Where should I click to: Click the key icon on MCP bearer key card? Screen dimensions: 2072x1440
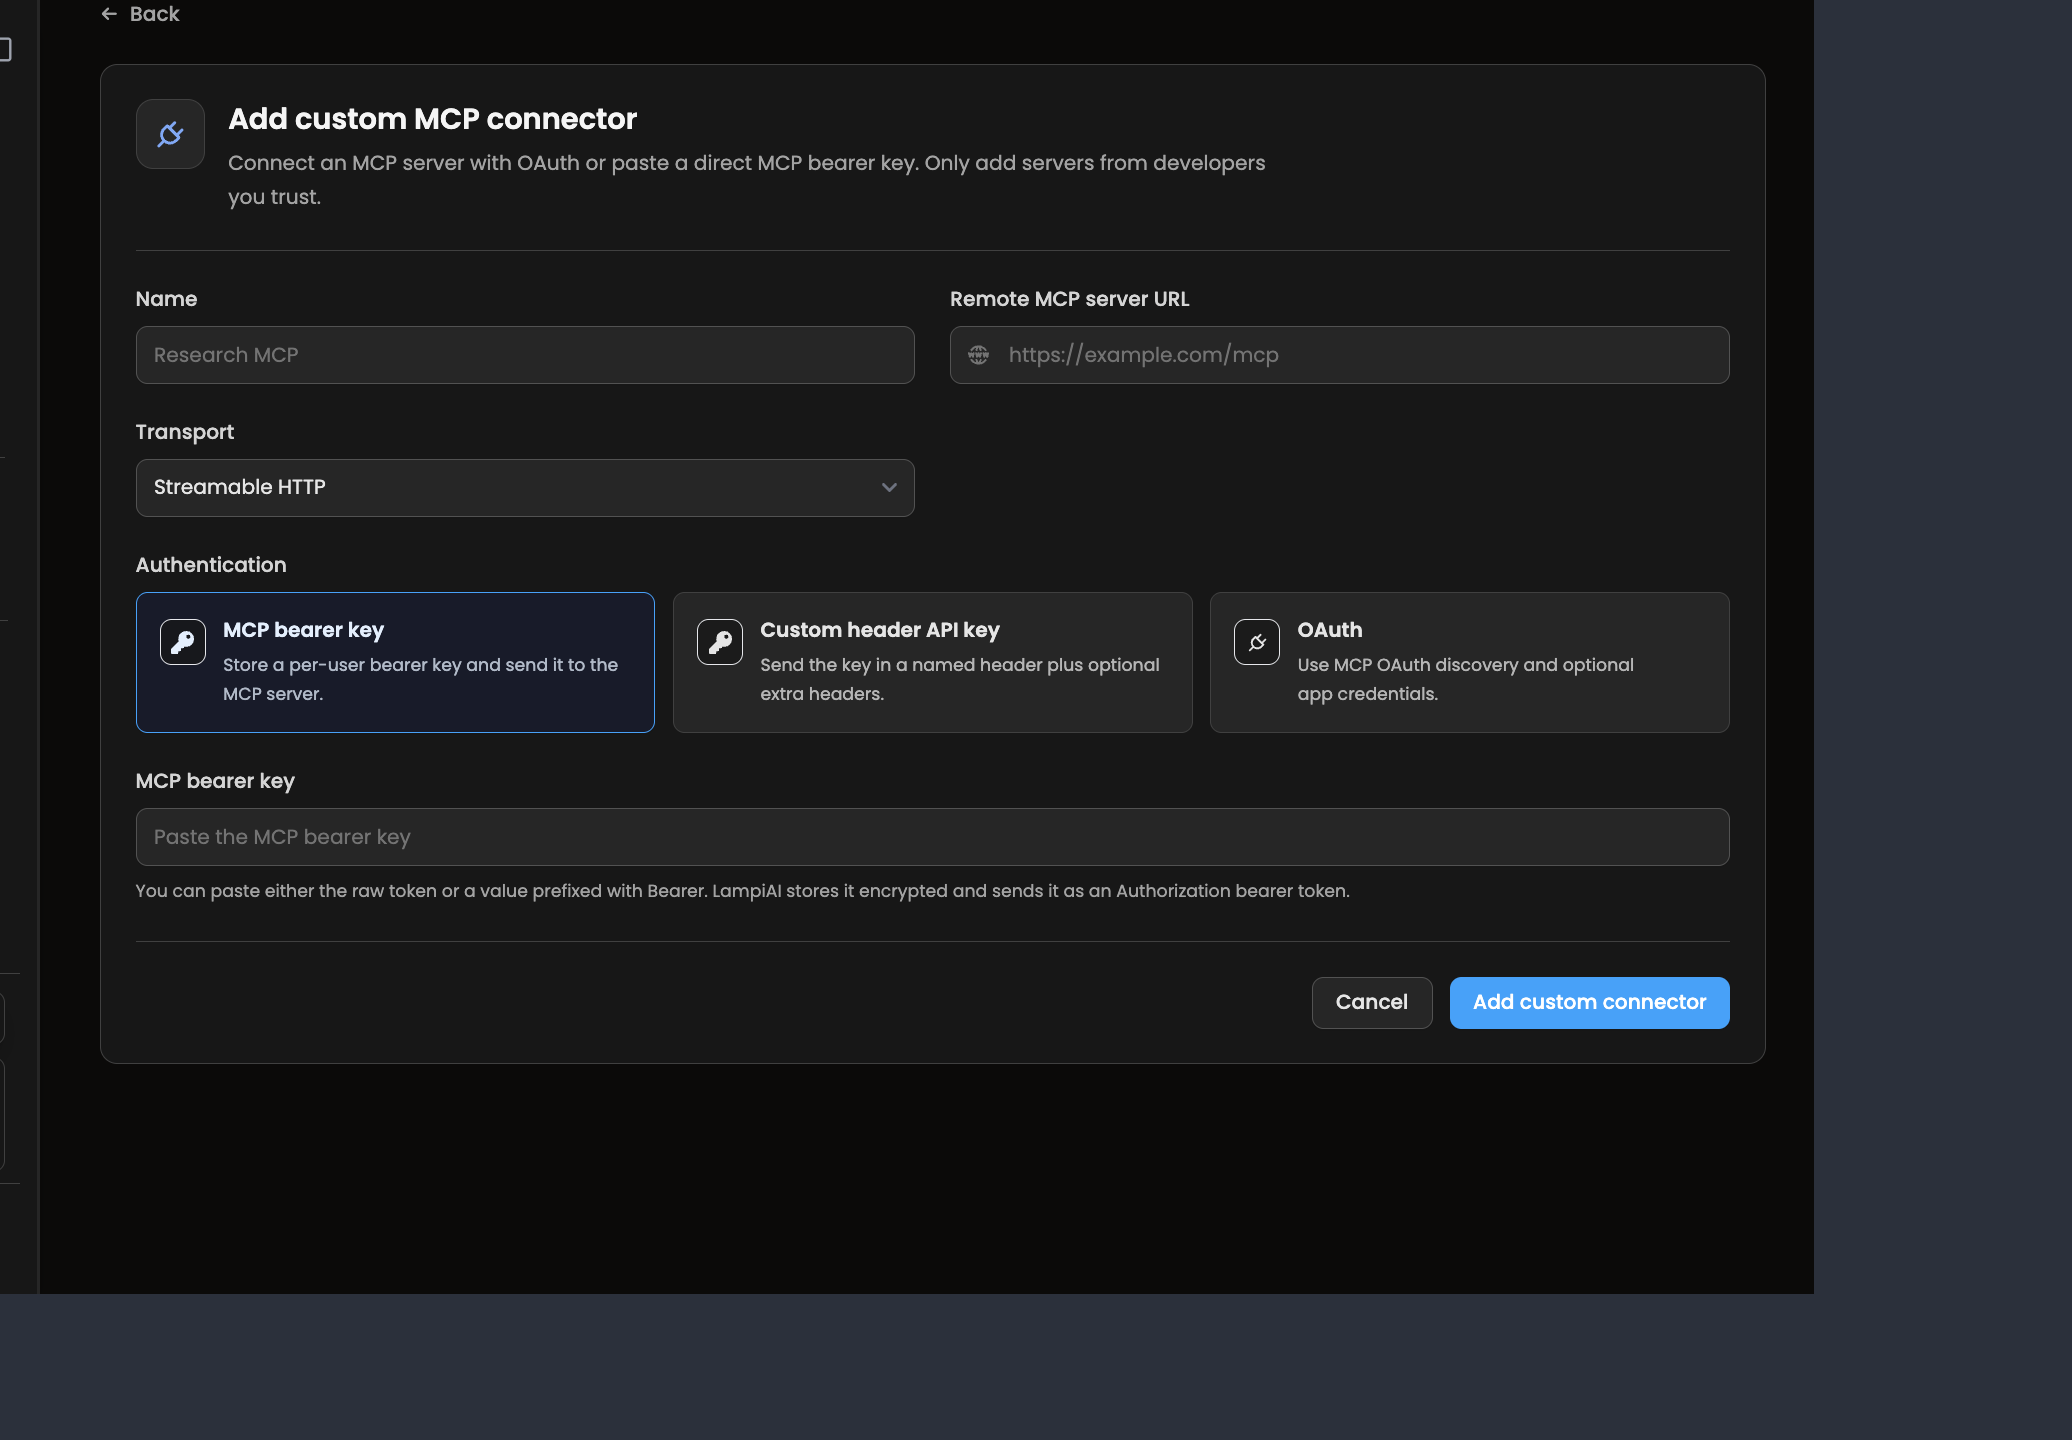[183, 642]
